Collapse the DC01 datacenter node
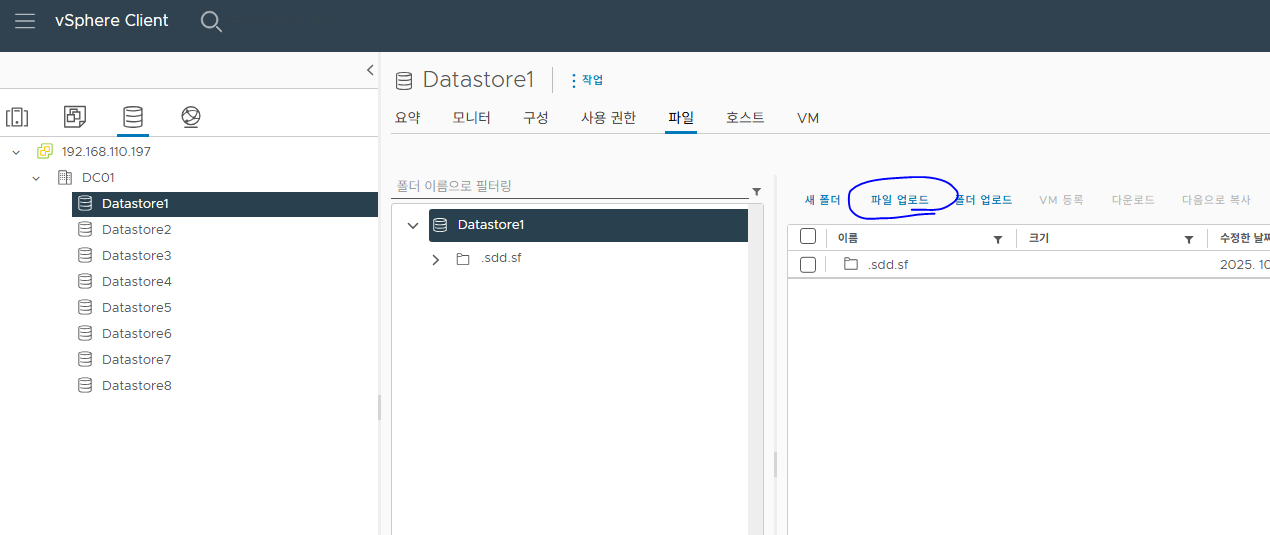Screen dimensions: 1270x535 tap(36, 177)
